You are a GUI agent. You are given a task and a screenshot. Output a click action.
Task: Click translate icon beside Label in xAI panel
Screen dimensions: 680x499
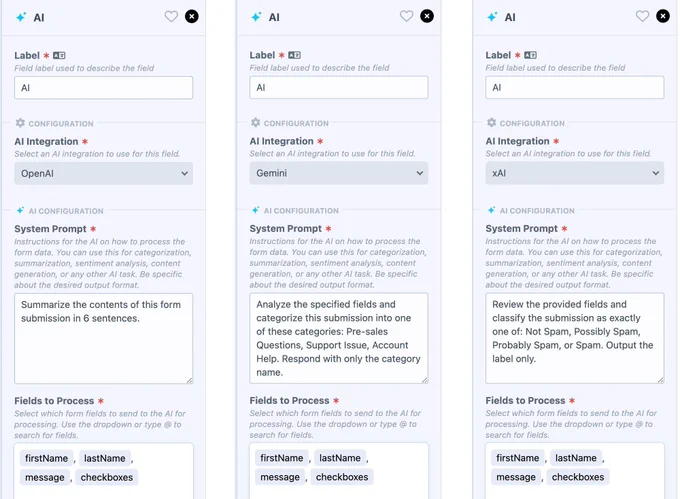click(x=530, y=55)
